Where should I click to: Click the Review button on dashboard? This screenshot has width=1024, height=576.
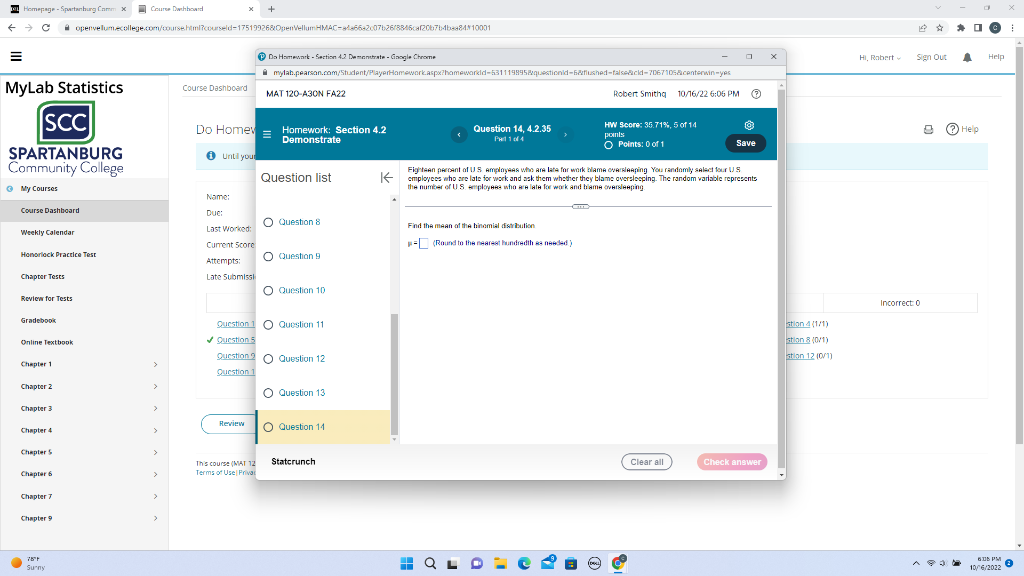point(231,424)
